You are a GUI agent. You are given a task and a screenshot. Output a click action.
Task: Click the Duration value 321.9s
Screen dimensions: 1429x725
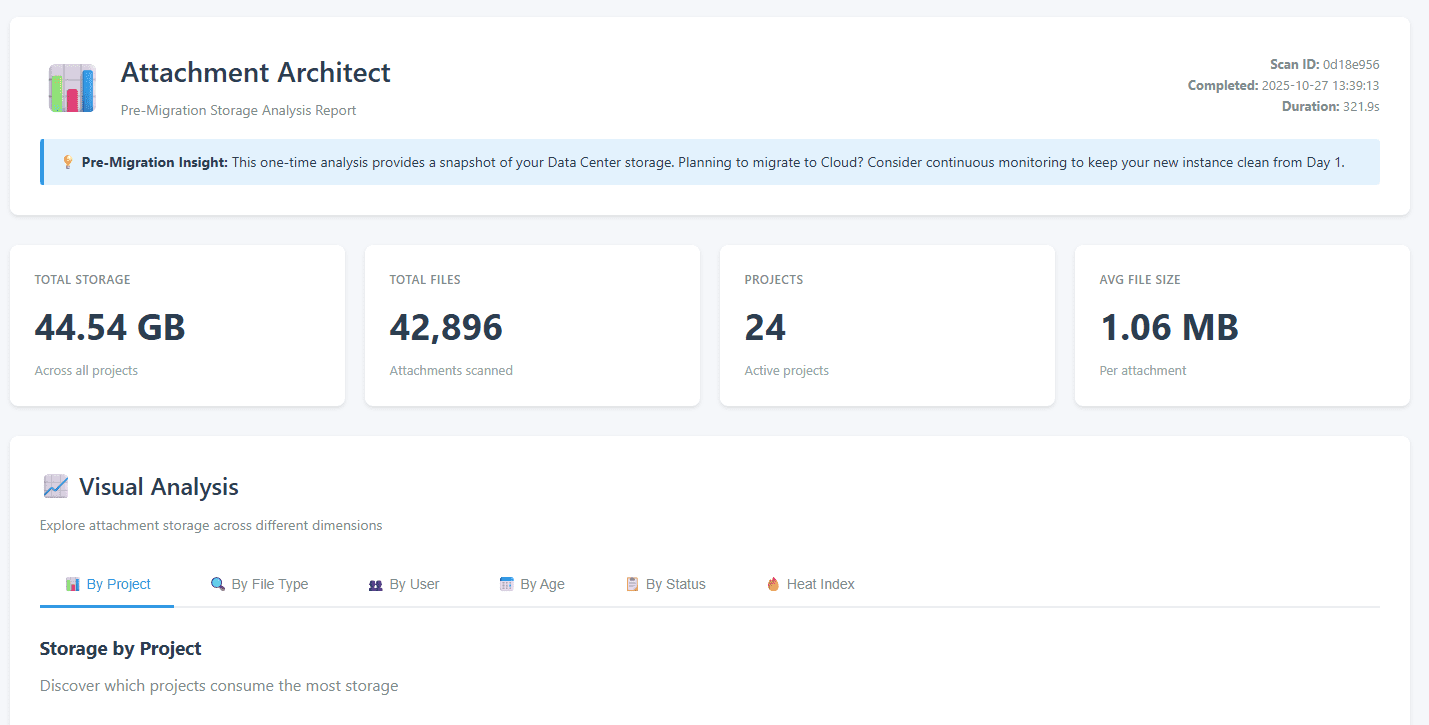point(1360,106)
